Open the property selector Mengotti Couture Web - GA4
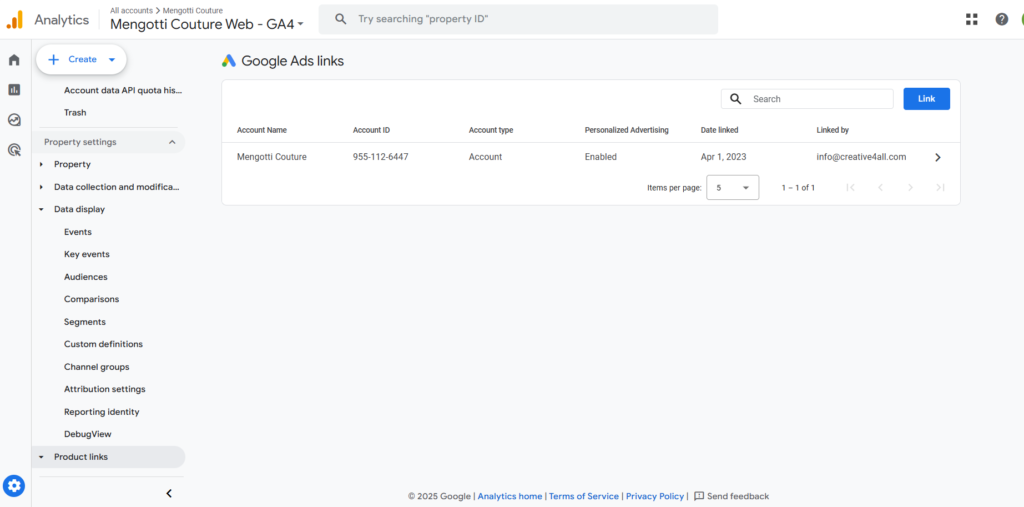This screenshot has width=1024, height=507. click(207, 24)
